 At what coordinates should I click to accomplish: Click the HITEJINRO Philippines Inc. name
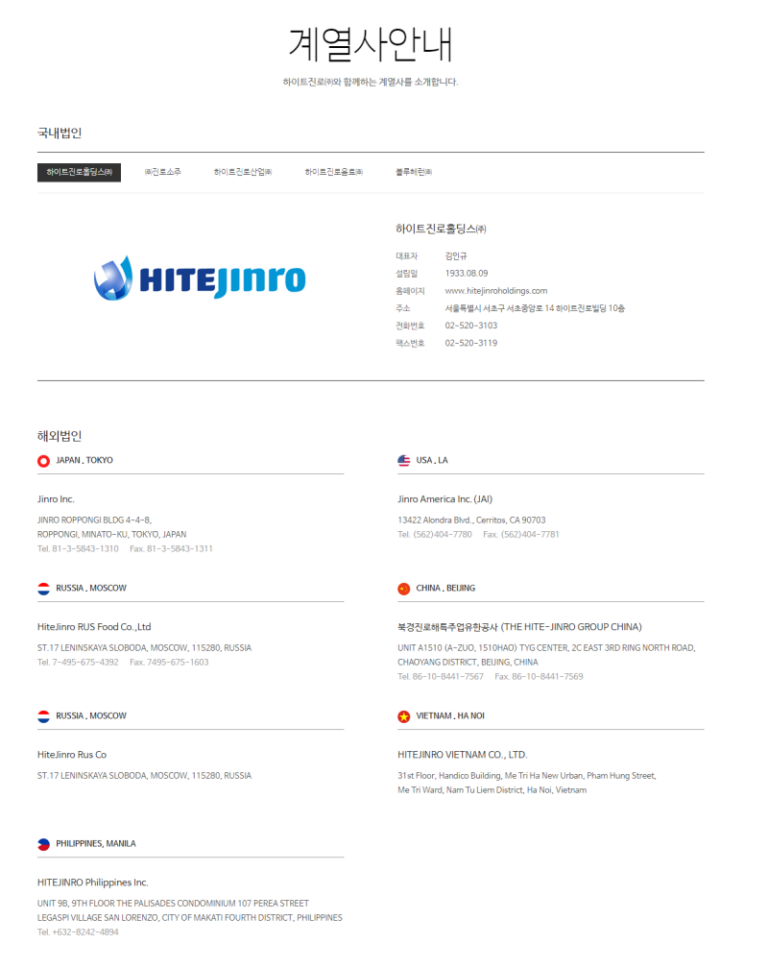[92, 883]
